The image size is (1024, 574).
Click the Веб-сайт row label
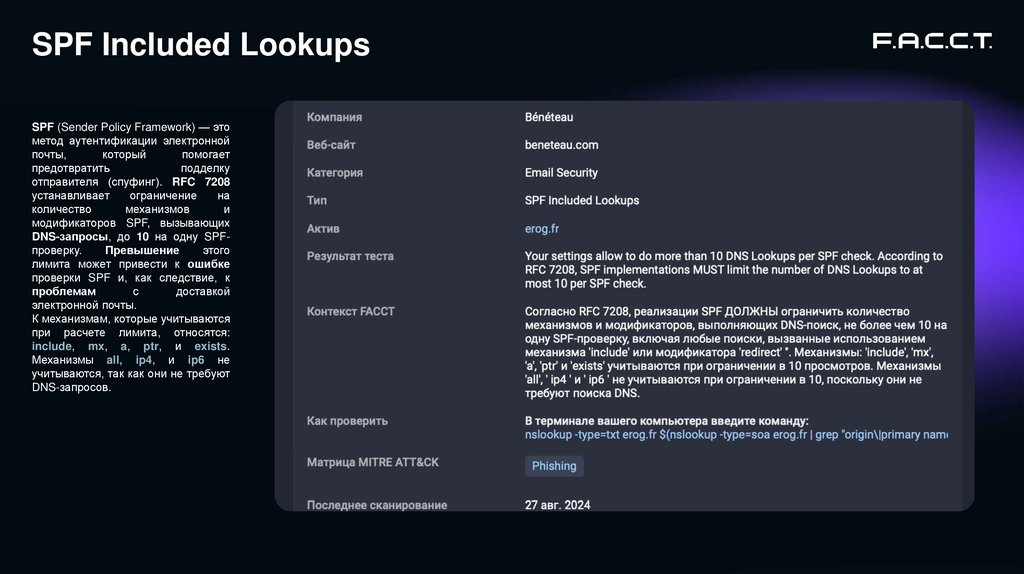pyautogui.click(x=331, y=145)
